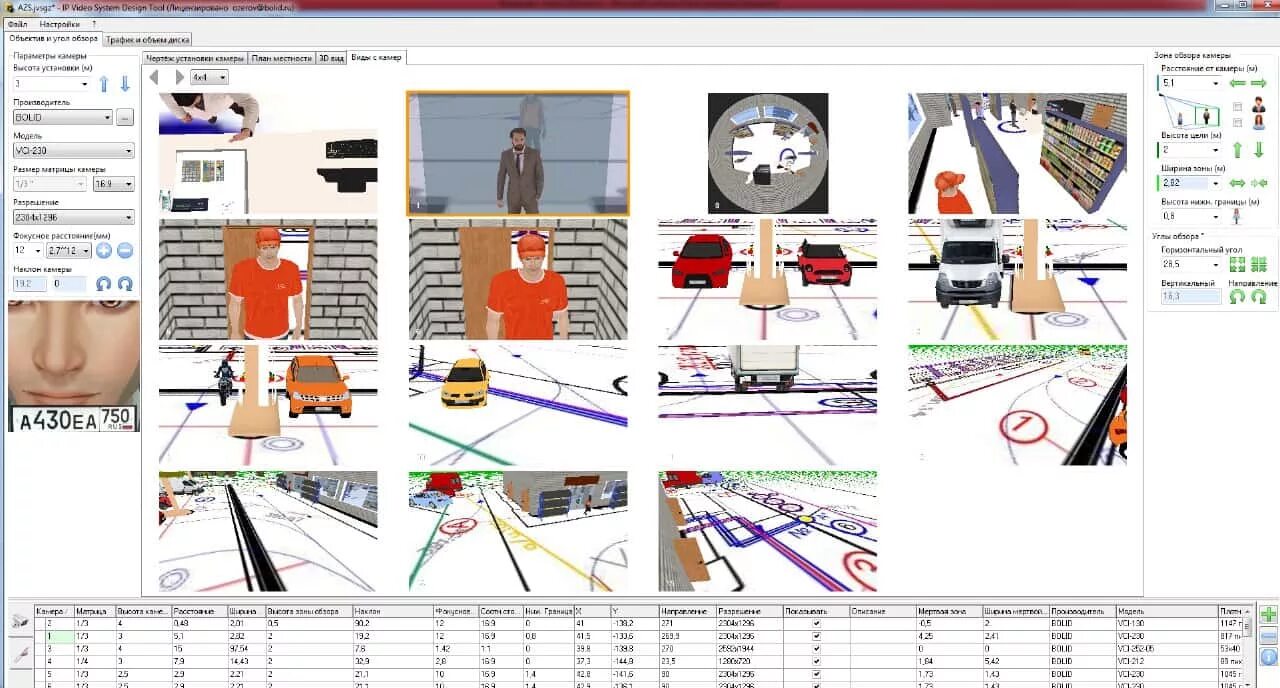Select the male person model icon
The width and height of the screenshot is (1280, 688).
coord(1259,105)
